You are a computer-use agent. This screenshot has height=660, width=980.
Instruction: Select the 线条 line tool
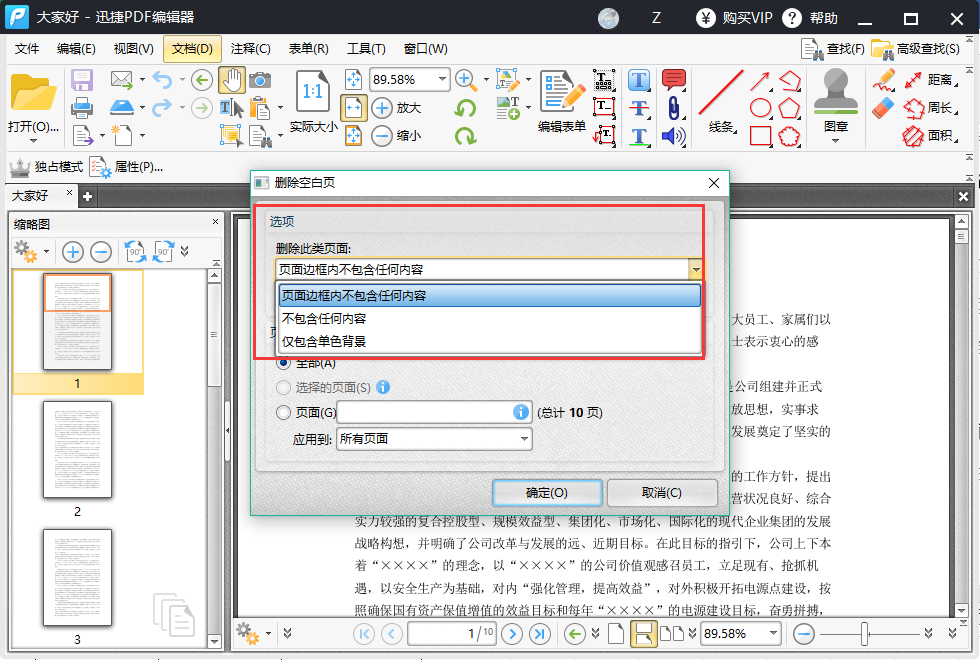721,102
